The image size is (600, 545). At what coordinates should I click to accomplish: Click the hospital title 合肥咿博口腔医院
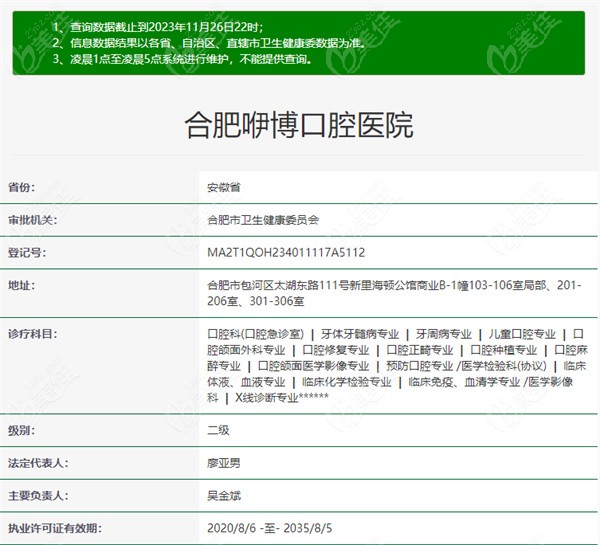[x=299, y=125]
